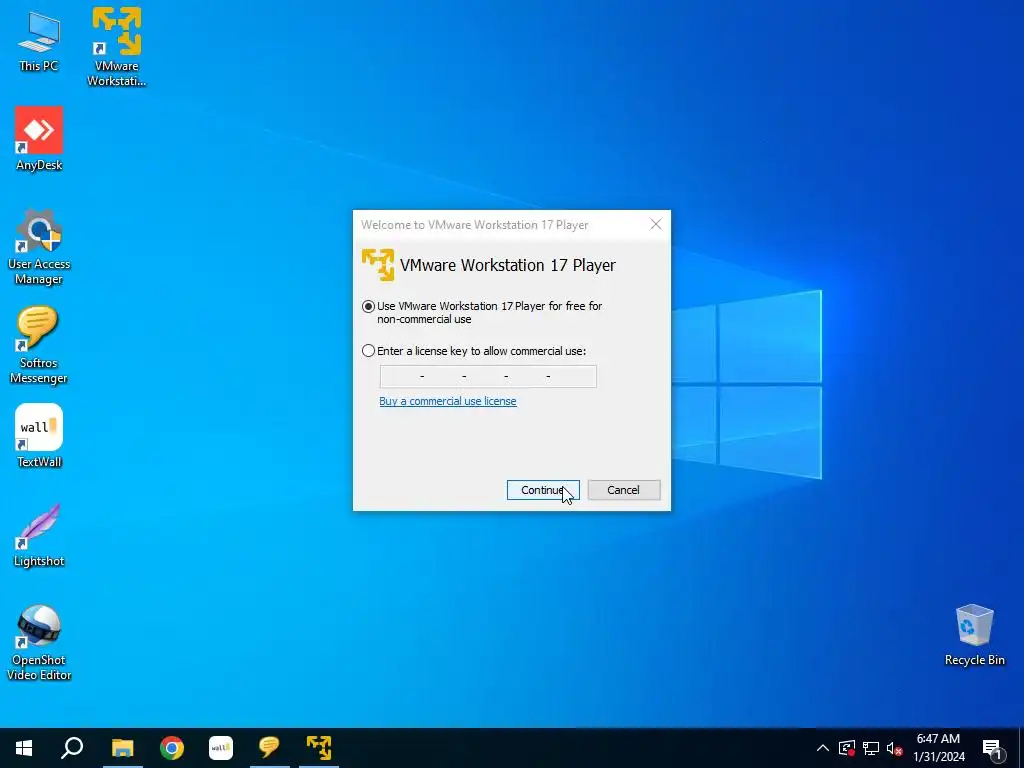Select the Softros Messenger desktop shortcut

[x=39, y=345]
